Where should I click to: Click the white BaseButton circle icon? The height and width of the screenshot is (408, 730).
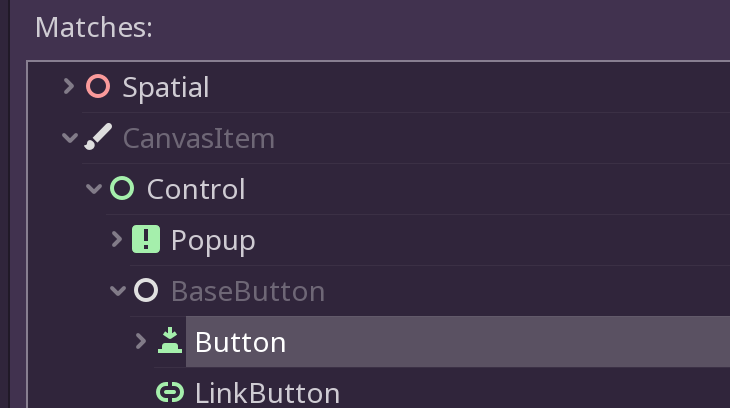146,290
